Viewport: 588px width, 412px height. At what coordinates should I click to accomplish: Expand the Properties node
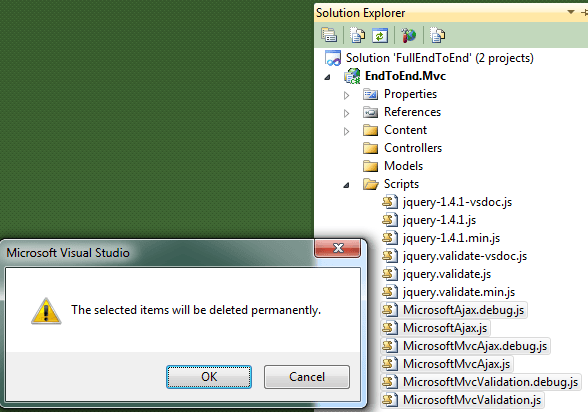(x=346, y=95)
